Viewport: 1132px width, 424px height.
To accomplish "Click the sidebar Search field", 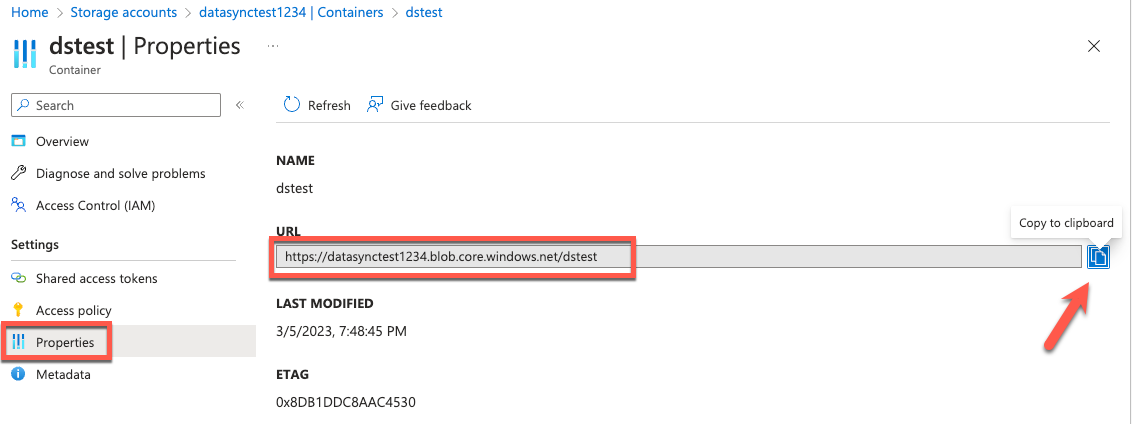I will [x=116, y=105].
